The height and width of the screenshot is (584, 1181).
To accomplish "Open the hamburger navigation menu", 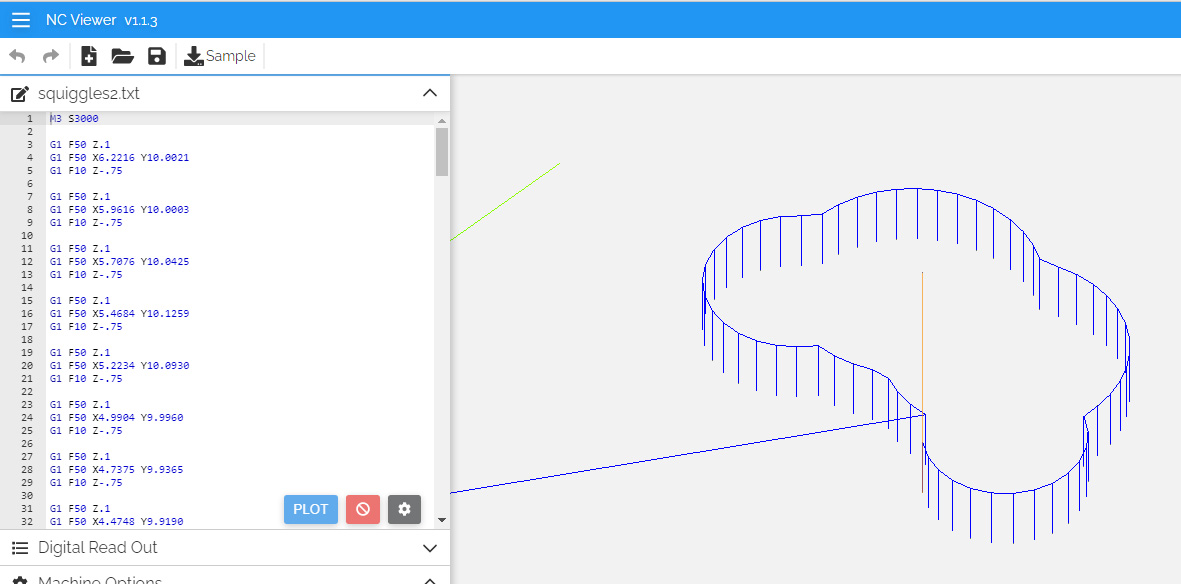I will (x=21, y=20).
